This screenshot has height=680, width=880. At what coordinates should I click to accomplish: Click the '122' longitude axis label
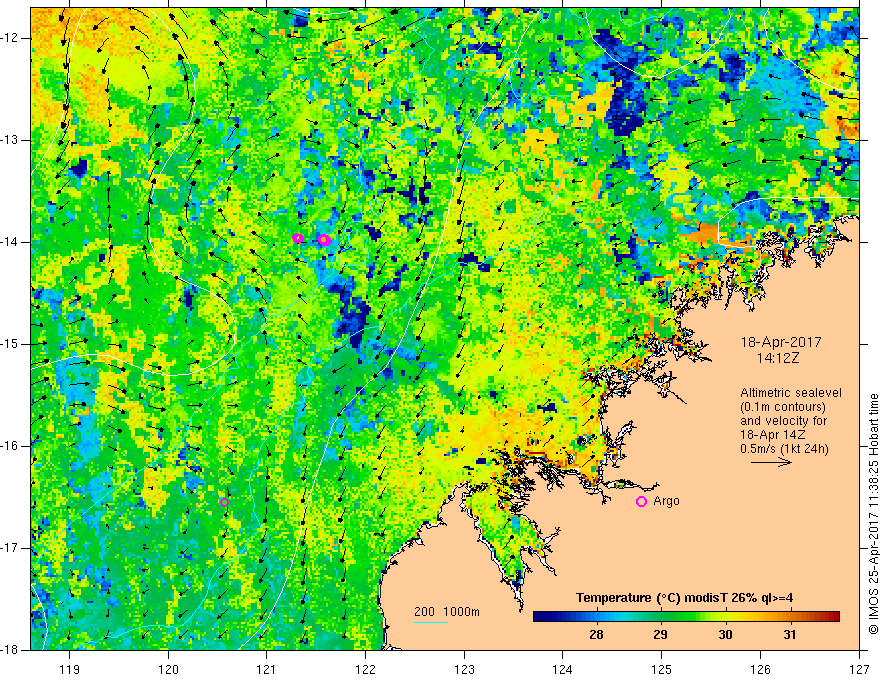point(365,669)
